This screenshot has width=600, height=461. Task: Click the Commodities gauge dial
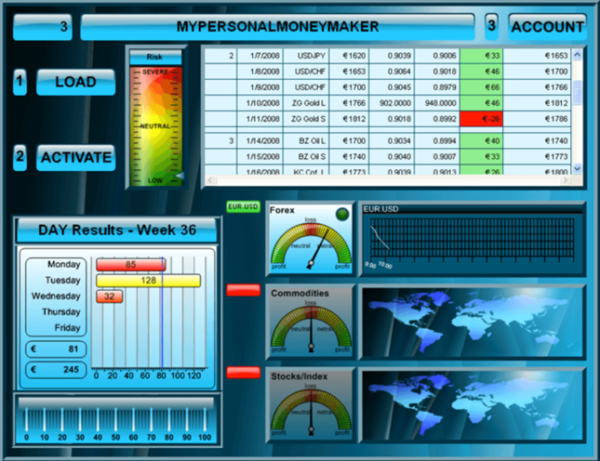(x=311, y=329)
